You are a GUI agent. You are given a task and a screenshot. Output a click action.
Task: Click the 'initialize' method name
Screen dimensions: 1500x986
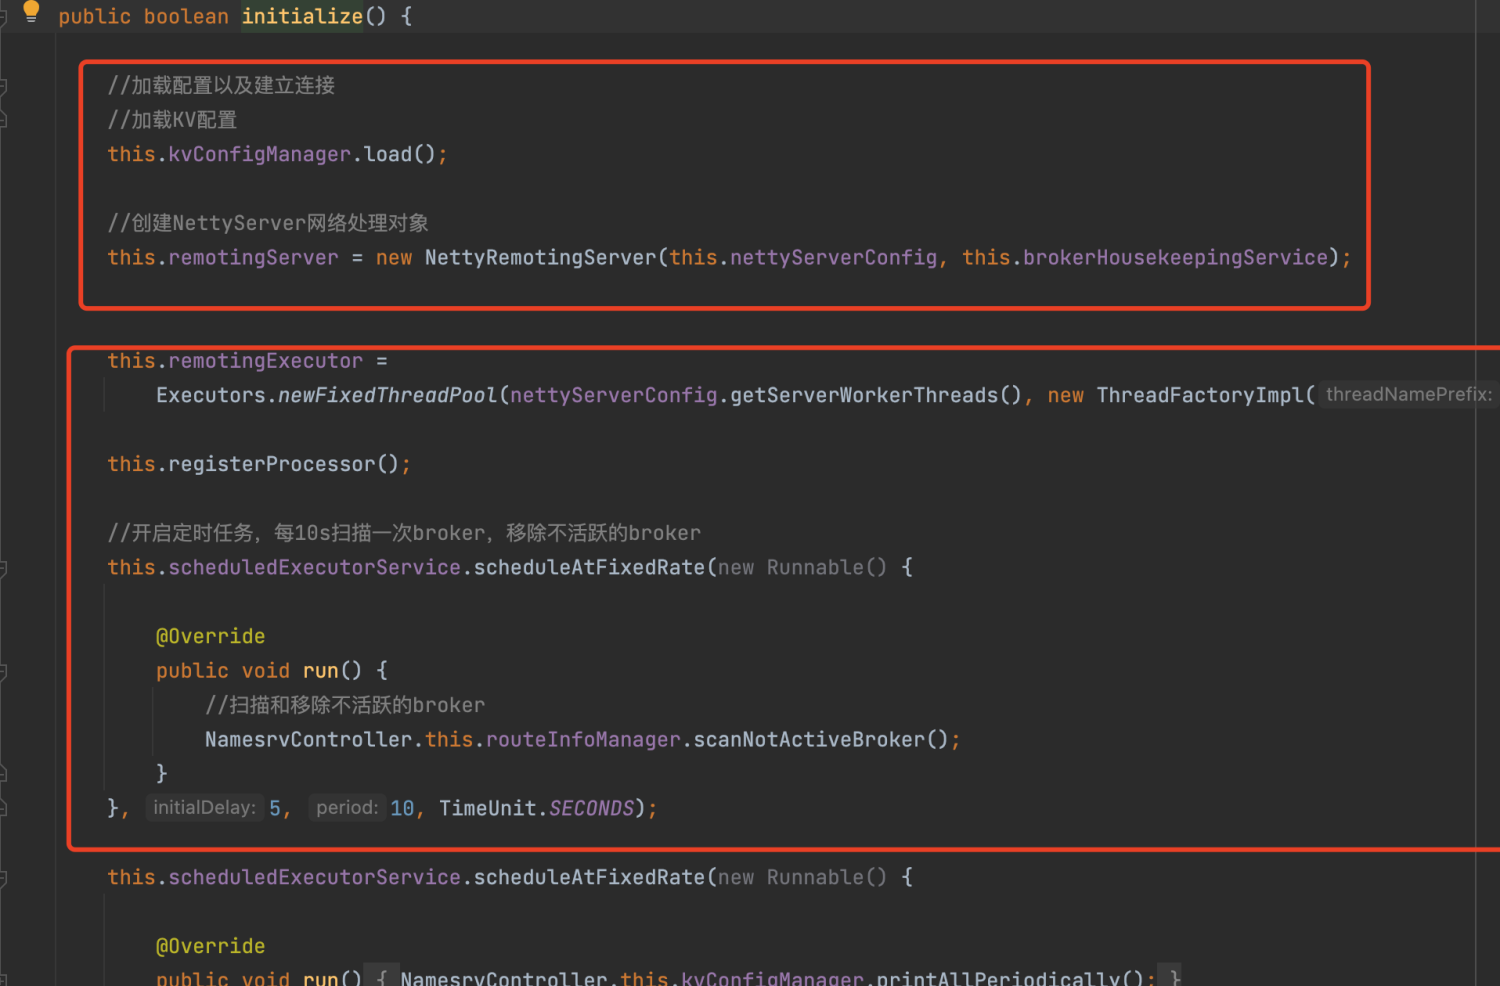[x=302, y=16]
